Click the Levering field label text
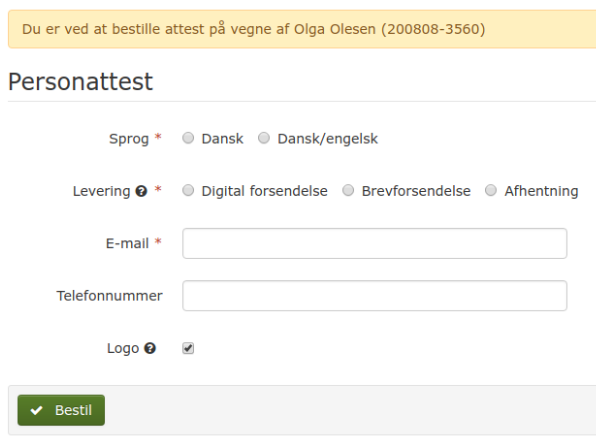The width and height of the screenshot is (596, 440). pyautogui.click(x=101, y=191)
